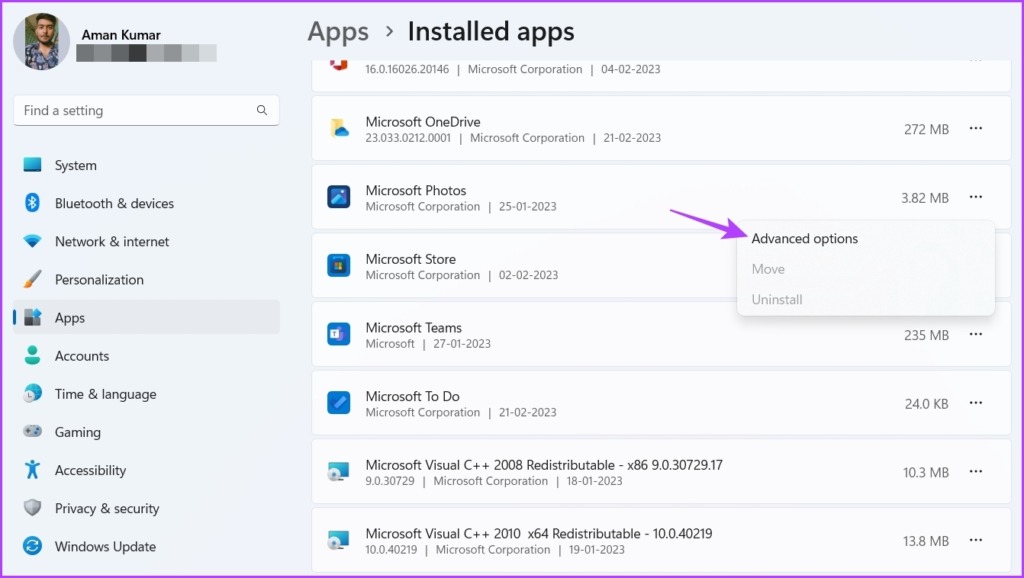Click the search magnifier icon
Viewport: 1024px width, 578px height.
click(261, 110)
